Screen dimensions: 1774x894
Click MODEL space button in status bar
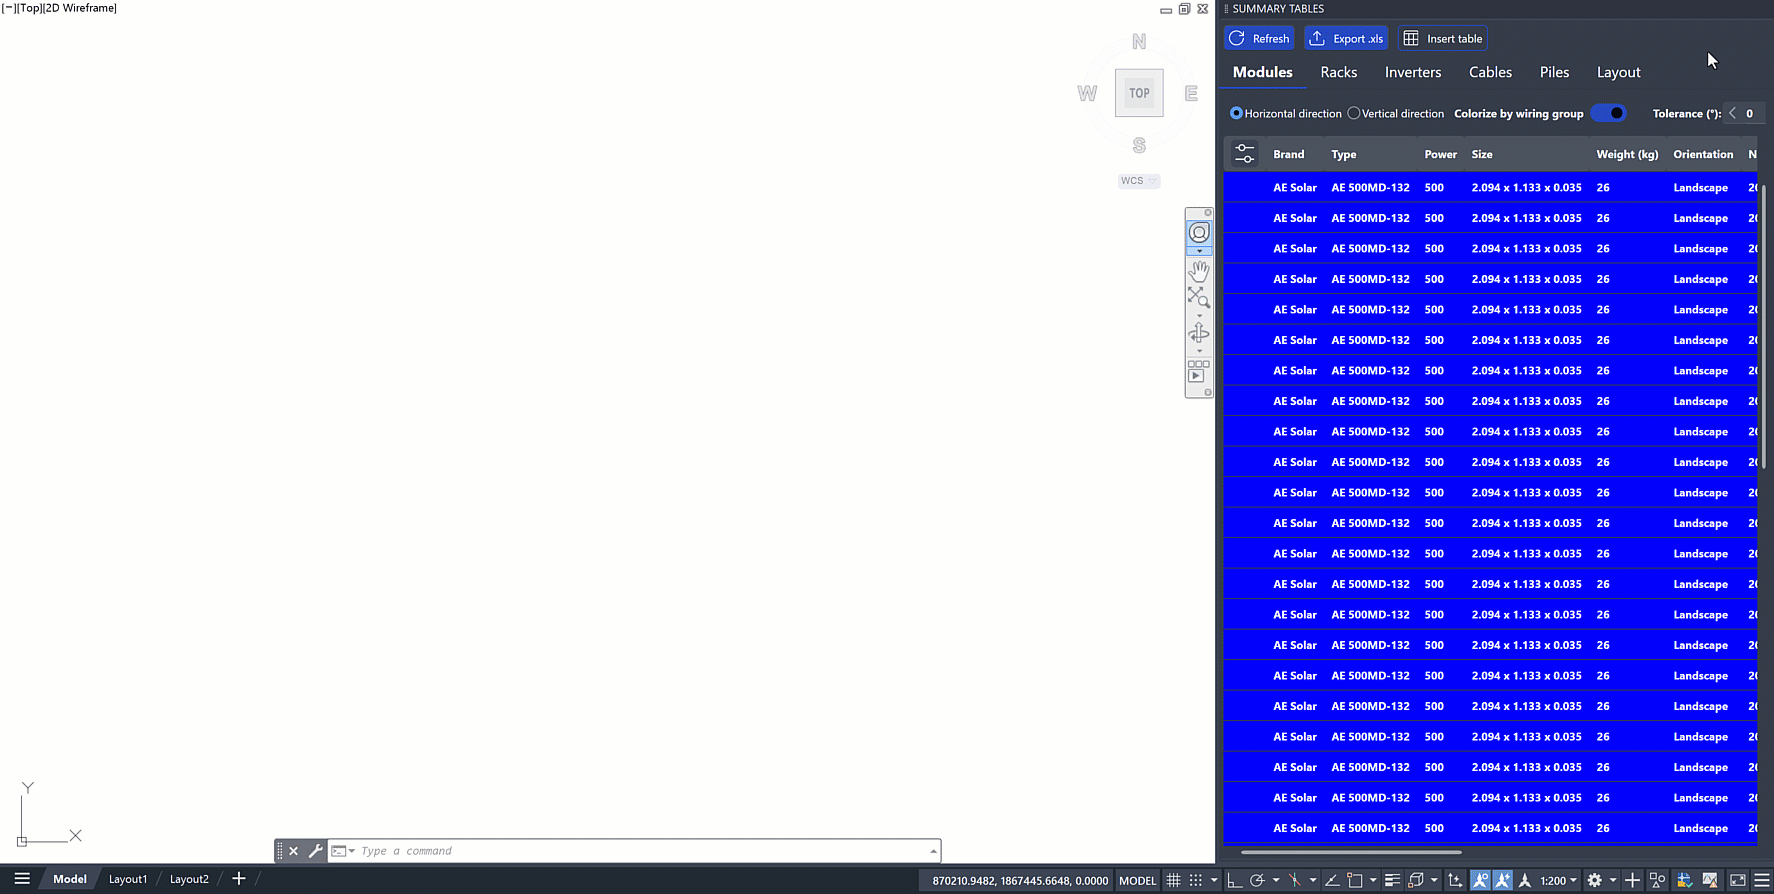coord(1137,880)
